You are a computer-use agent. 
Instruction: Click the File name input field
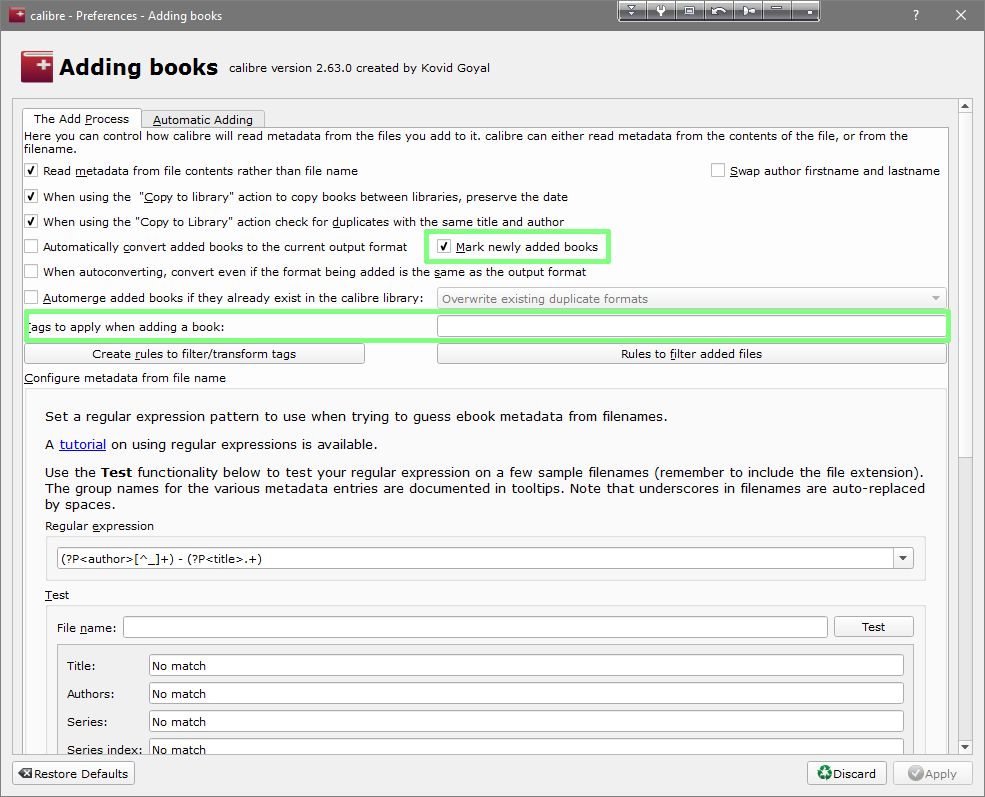(x=475, y=627)
